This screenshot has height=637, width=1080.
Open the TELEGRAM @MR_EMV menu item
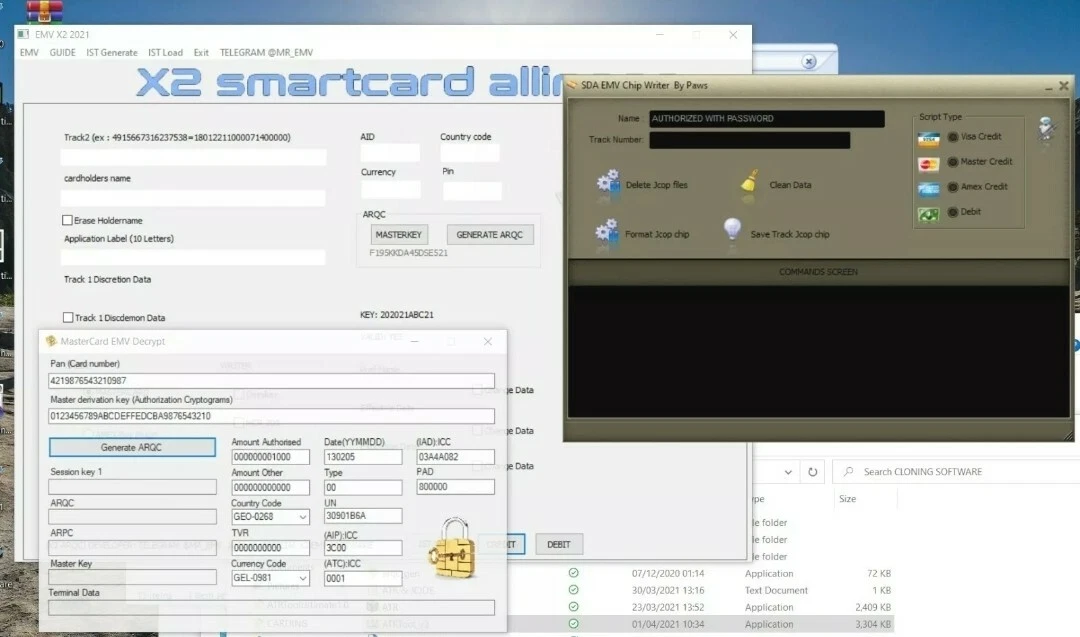(266, 52)
